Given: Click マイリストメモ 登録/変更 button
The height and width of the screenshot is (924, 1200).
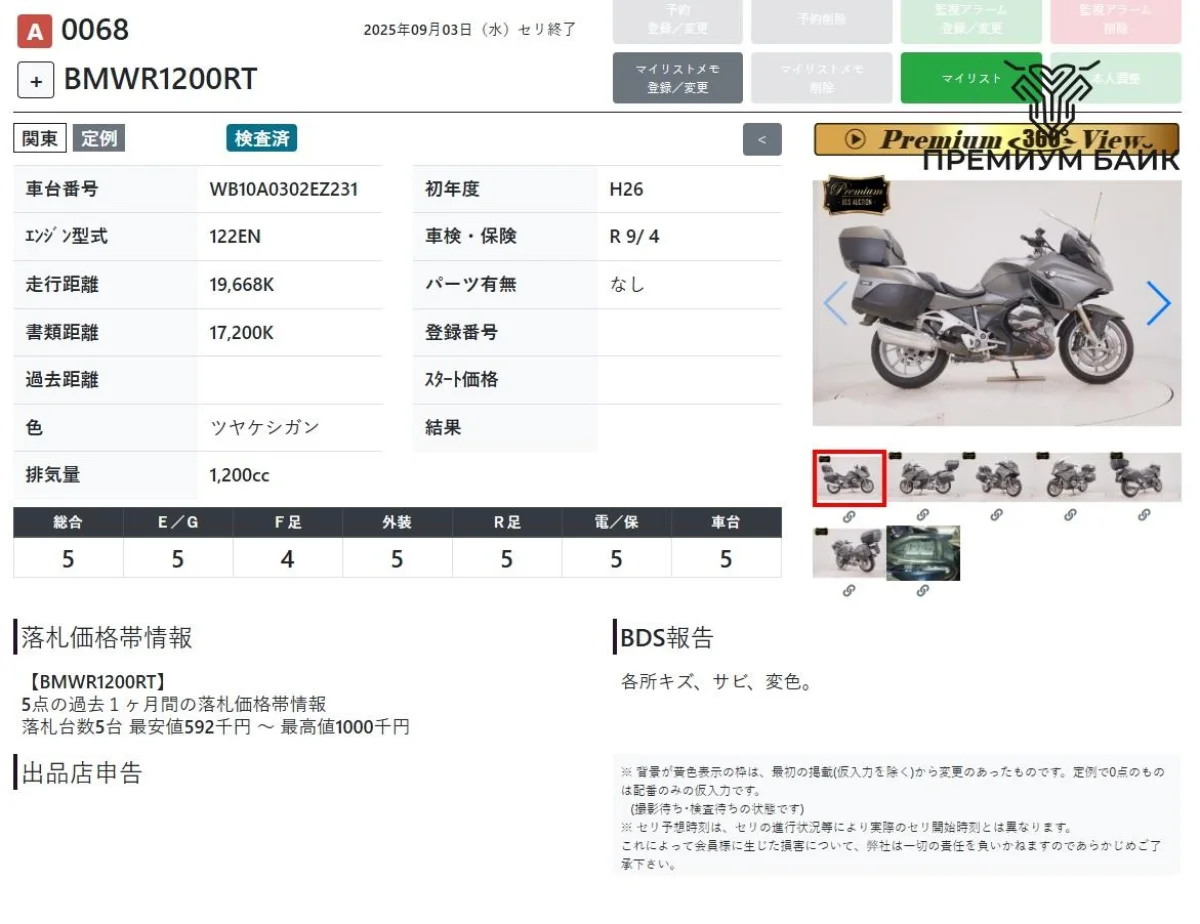Looking at the screenshot, I should [677, 78].
